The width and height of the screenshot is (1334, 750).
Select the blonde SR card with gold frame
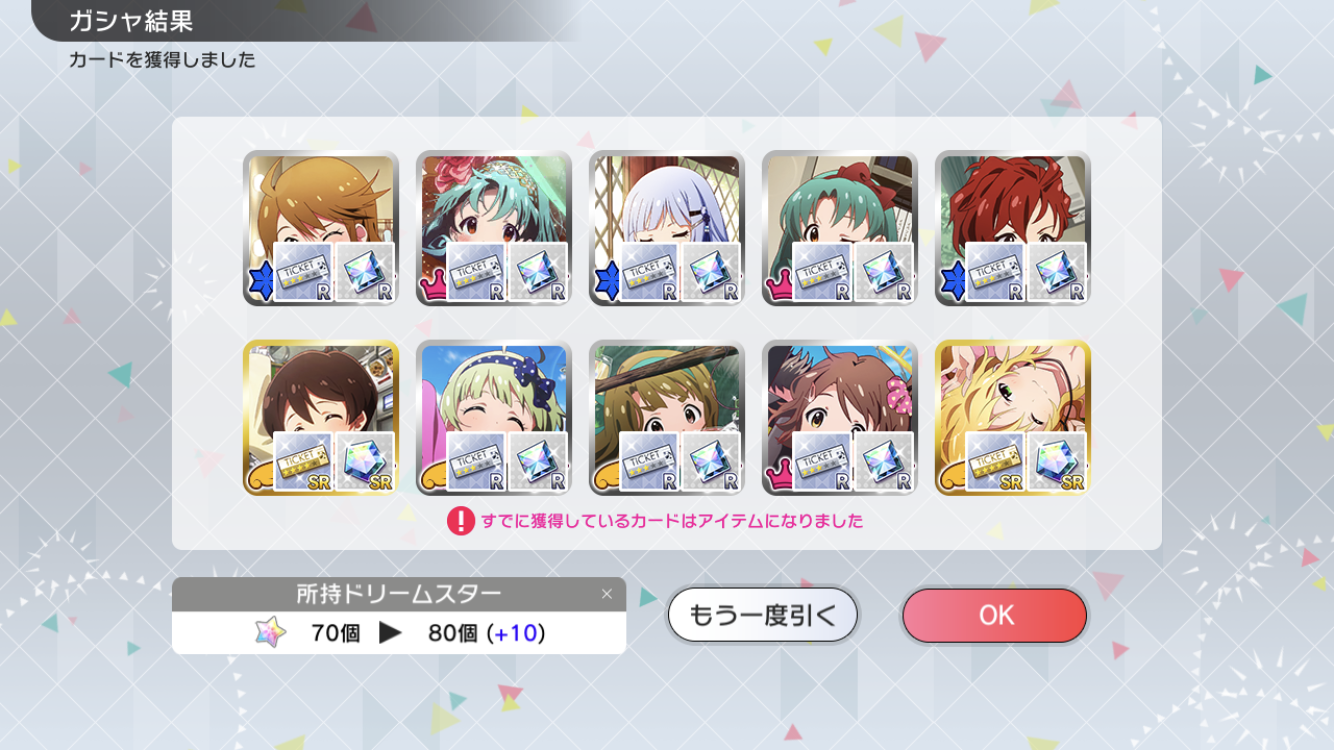tap(1013, 417)
